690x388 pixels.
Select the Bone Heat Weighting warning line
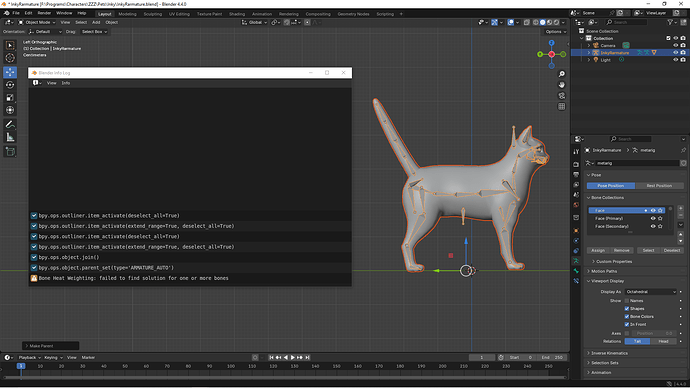190,278
